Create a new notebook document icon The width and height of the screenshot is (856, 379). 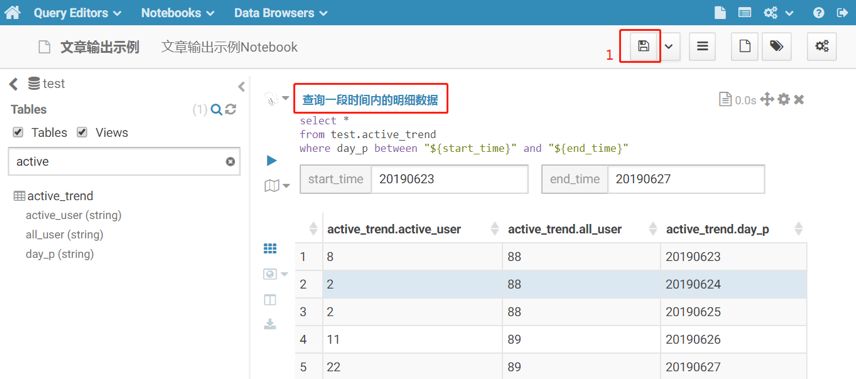point(745,46)
